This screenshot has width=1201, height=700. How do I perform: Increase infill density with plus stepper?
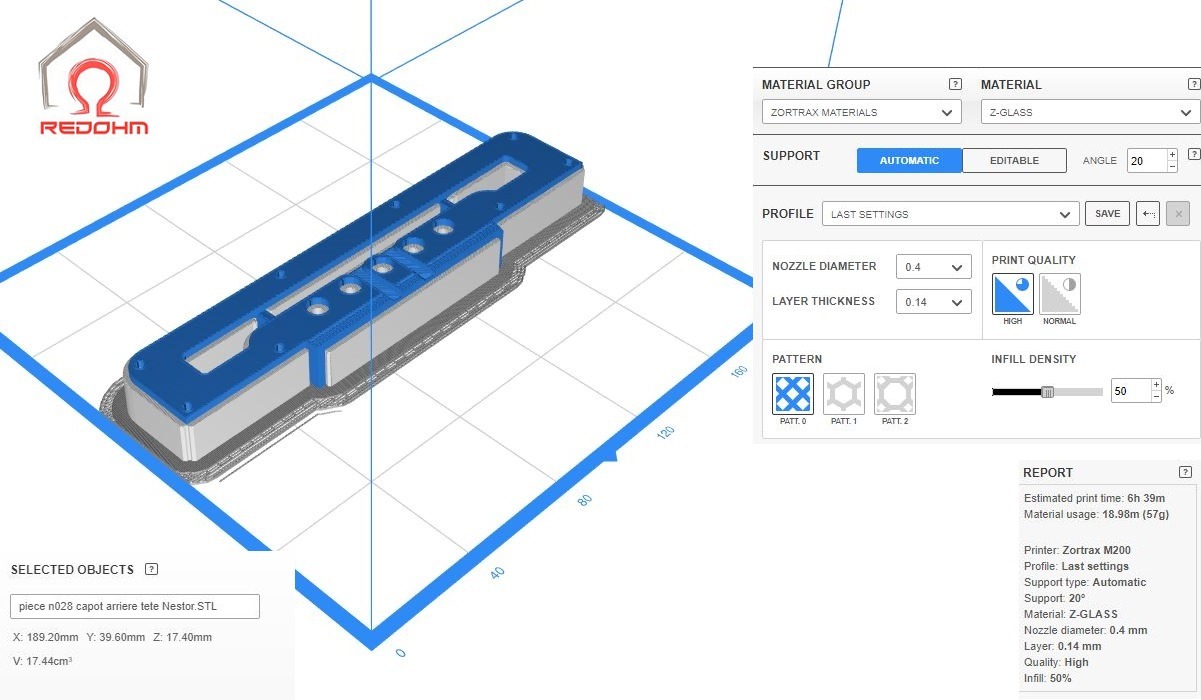click(x=1156, y=385)
